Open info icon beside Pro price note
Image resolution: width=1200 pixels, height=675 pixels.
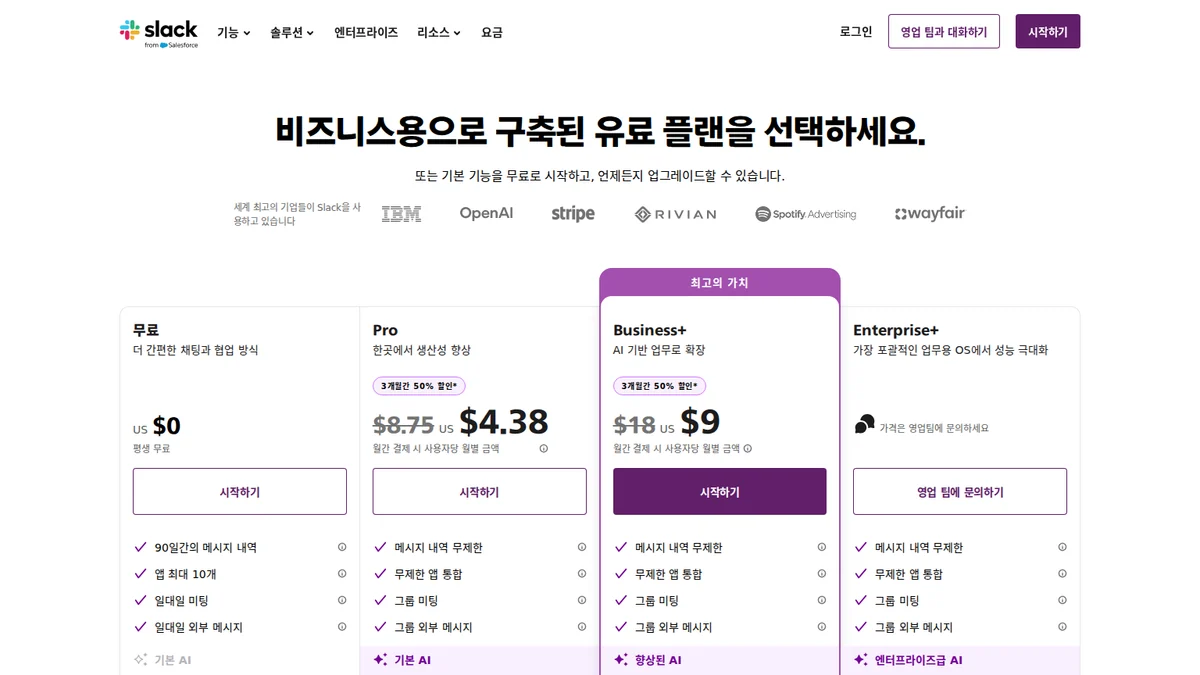[x=544, y=449]
